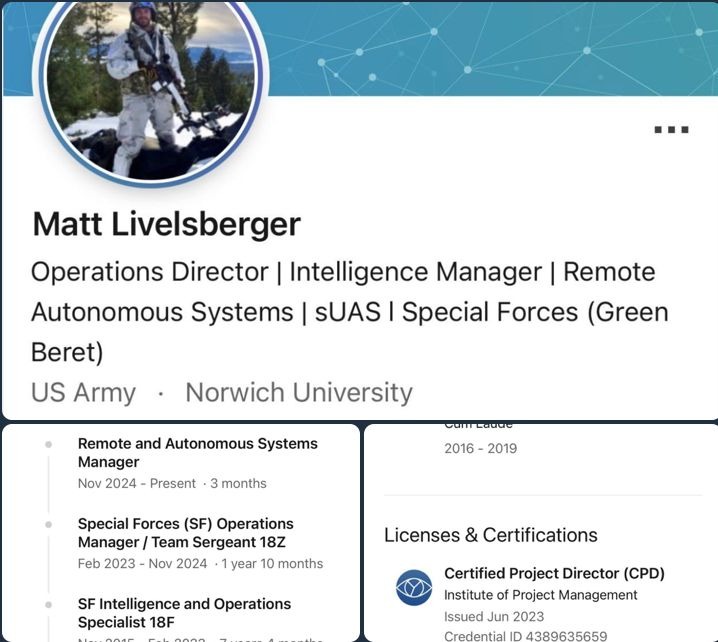The image size is (718, 642).
Task: Click the Institute of Project Management issuer text
Action: 540,595
